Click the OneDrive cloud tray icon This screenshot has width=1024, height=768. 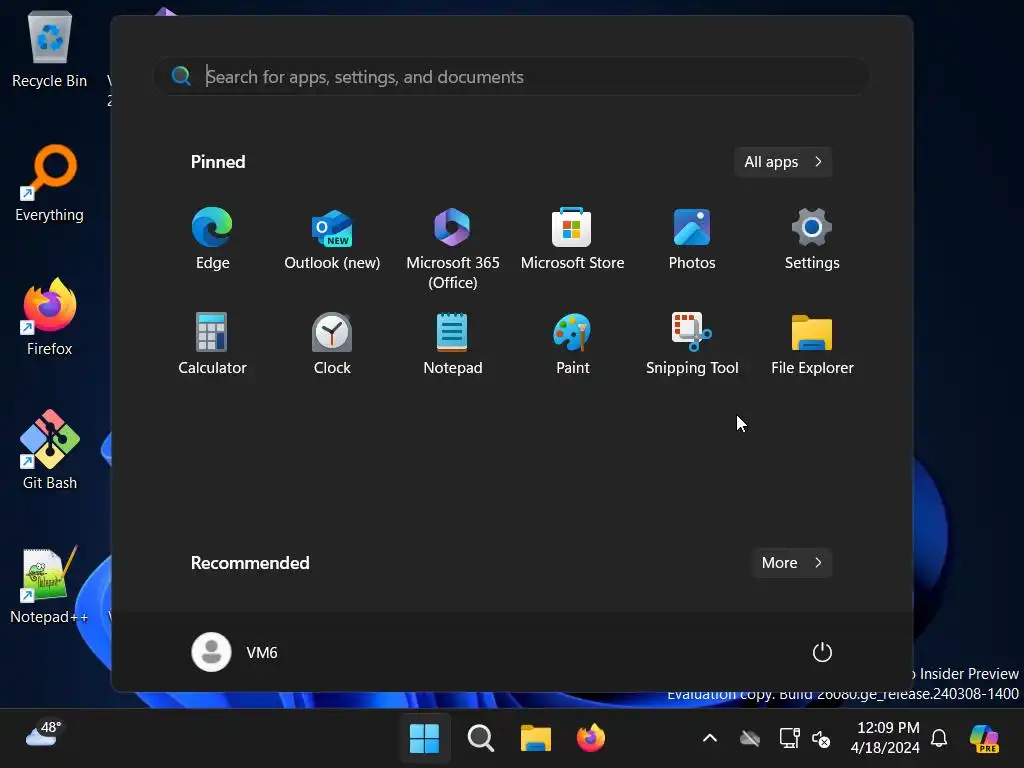[750, 739]
